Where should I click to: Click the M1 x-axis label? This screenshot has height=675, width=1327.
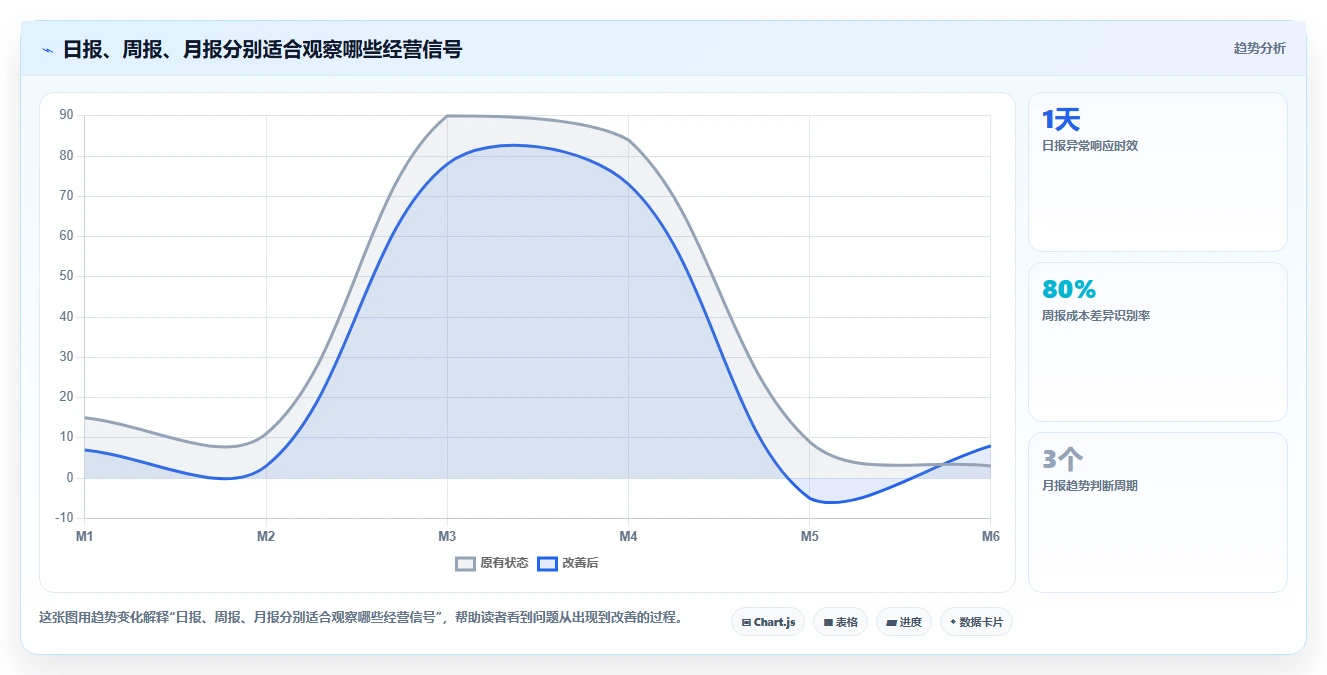pos(85,537)
